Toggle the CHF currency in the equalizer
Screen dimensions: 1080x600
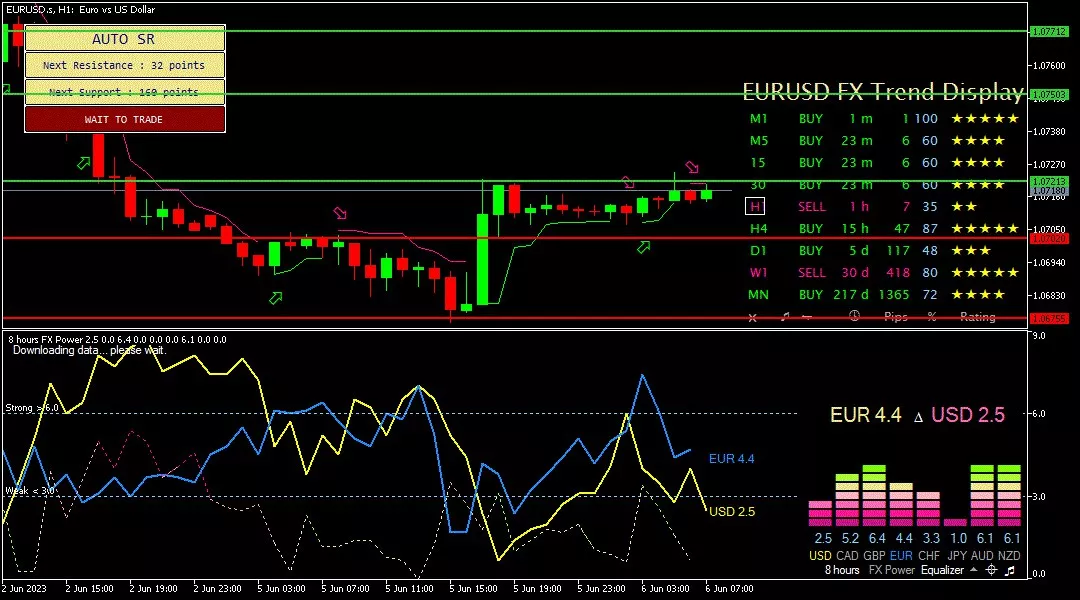tap(928, 556)
